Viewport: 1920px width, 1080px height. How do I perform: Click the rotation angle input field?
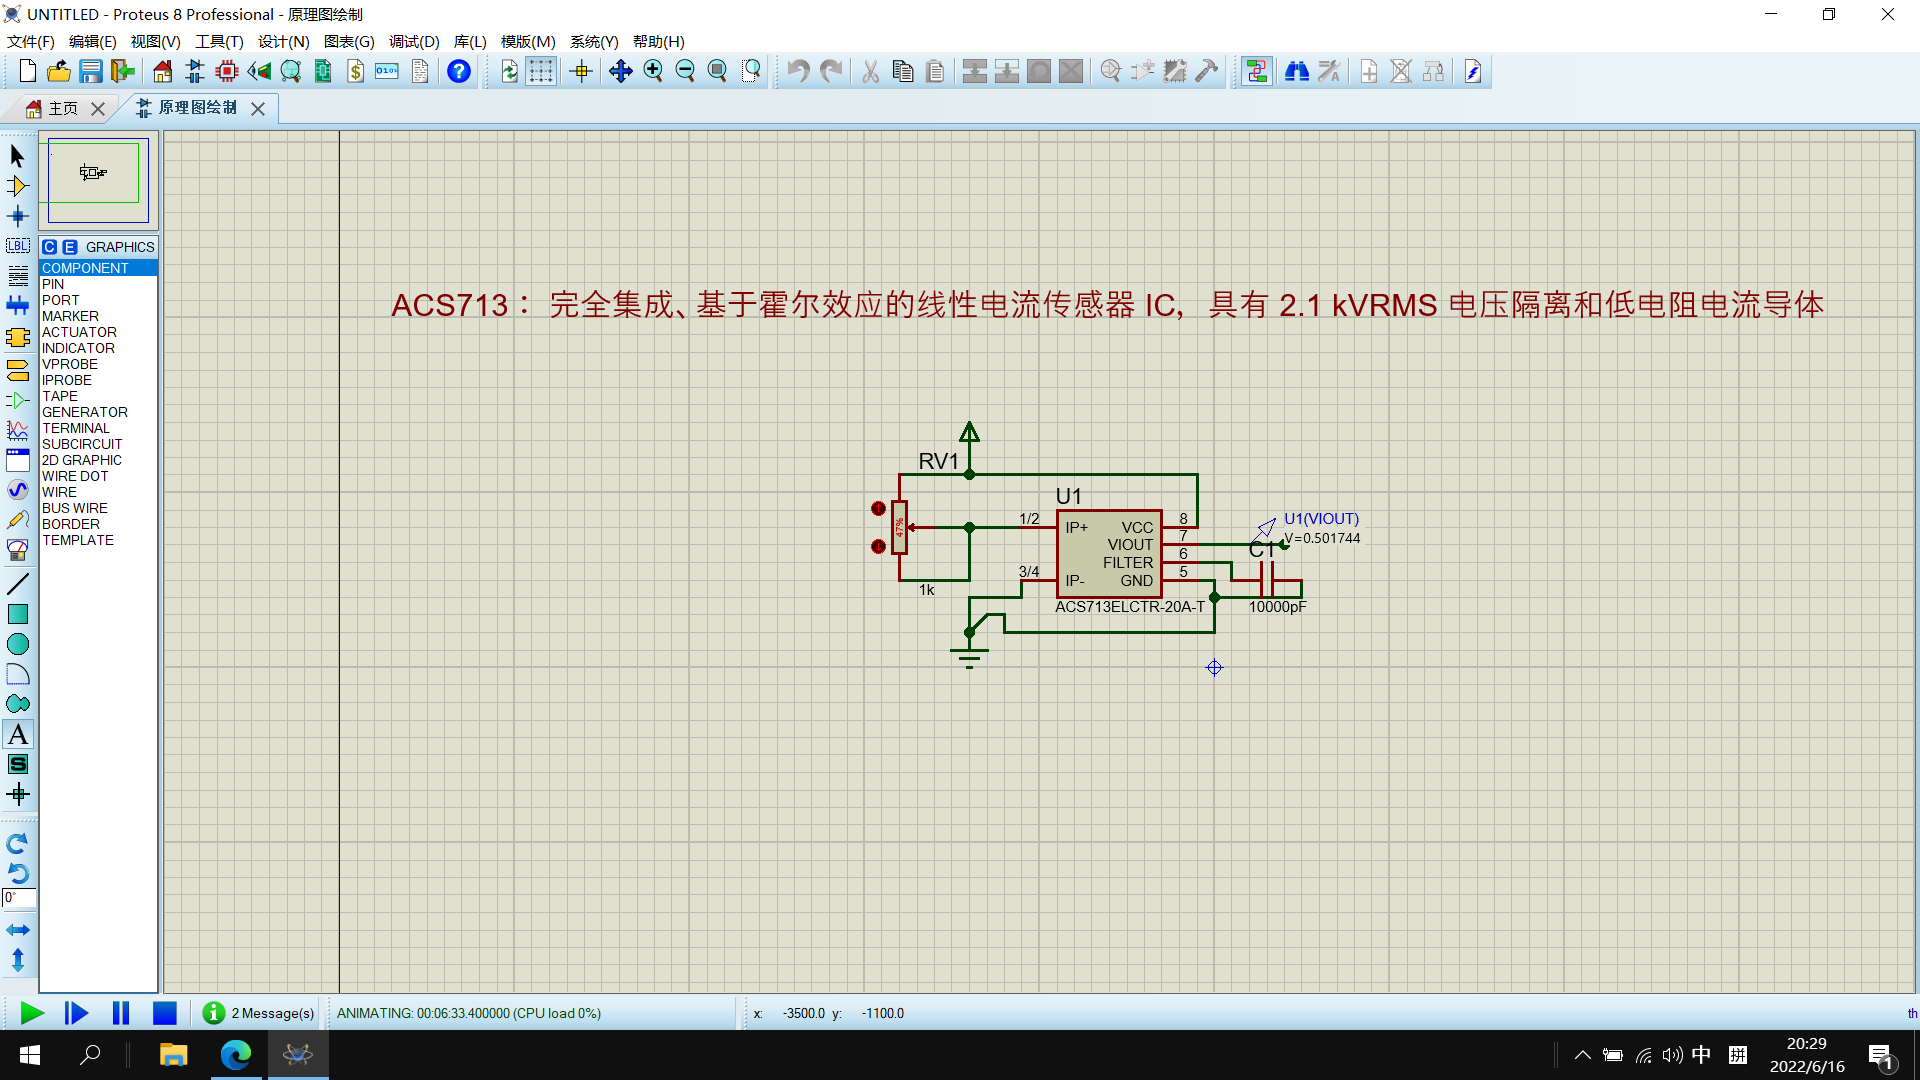click(x=19, y=898)
